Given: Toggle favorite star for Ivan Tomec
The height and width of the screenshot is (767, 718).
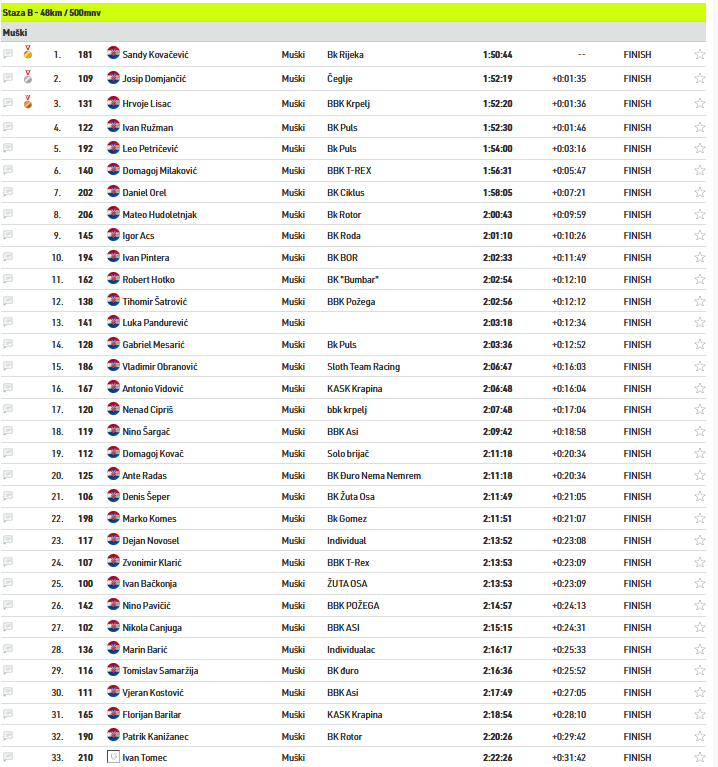Looking at the screenshot, I should pyautogui.click(x=700, y=758).
